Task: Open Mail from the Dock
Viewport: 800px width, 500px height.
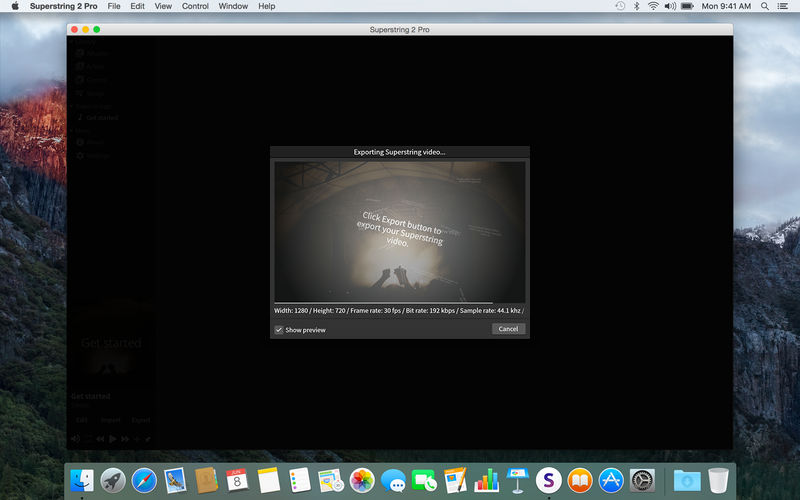Action: (x=175, y=480)
